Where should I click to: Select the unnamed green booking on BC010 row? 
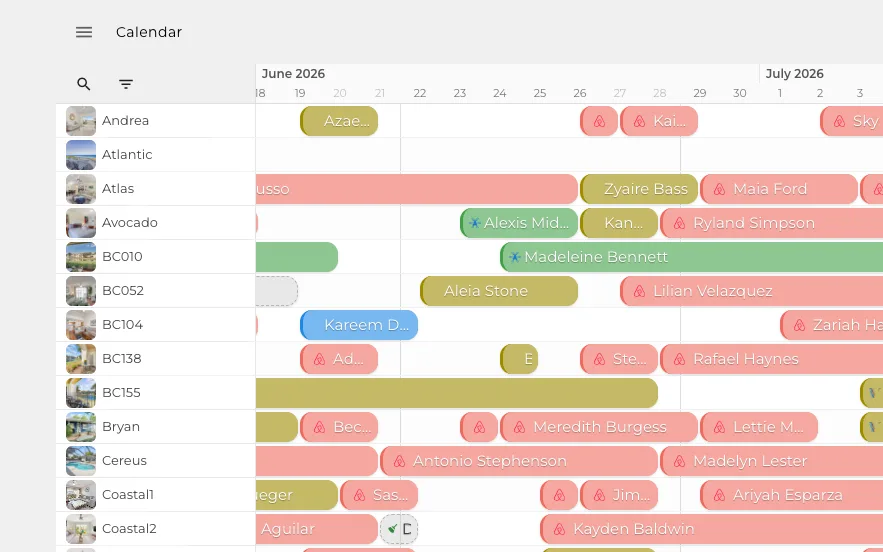pyautogui.click(x=297, y=257)
